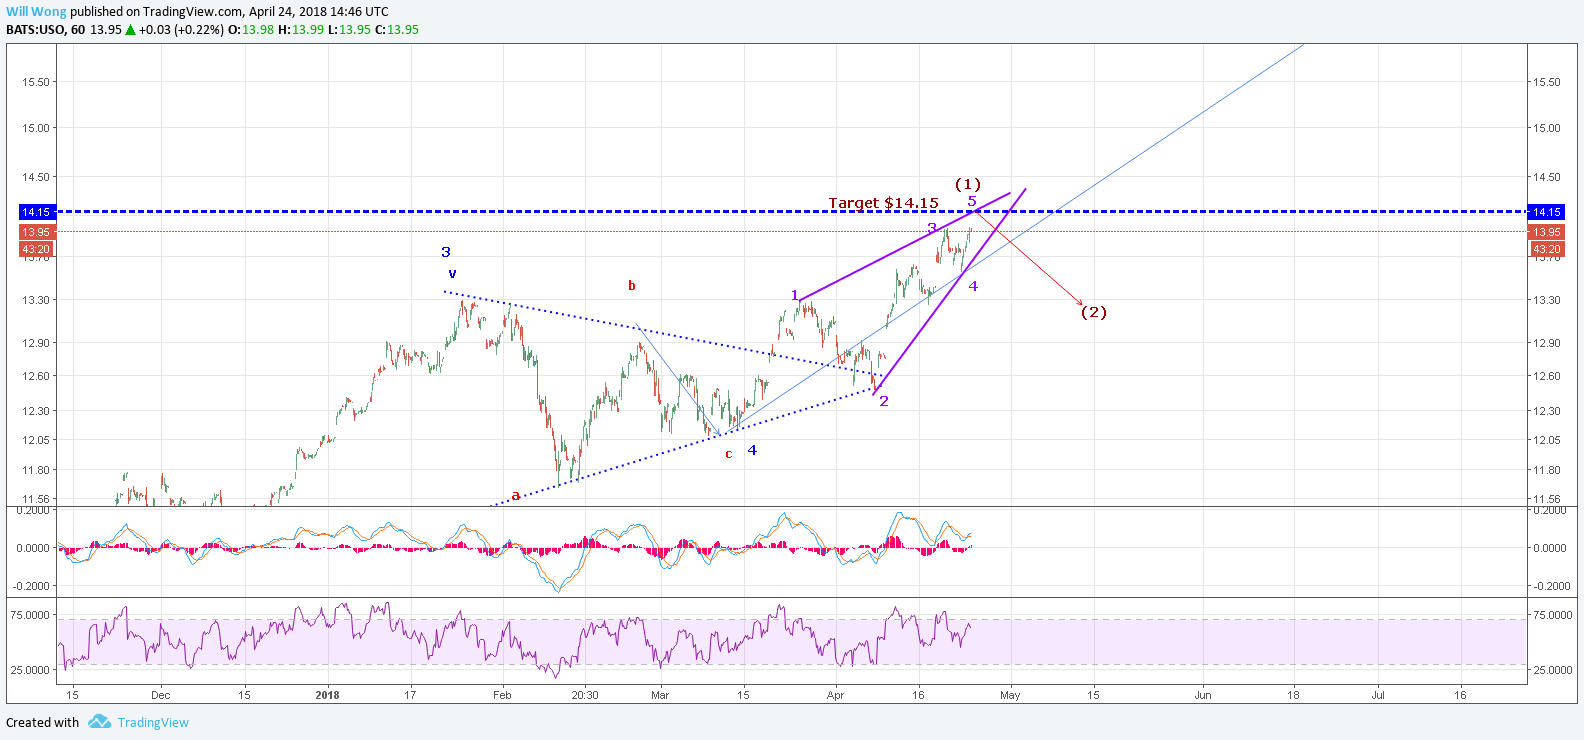Click the red 43:20 countdown label on right axis
The width and height of the screenshot is (1584, 740).
click(1547, 249)
